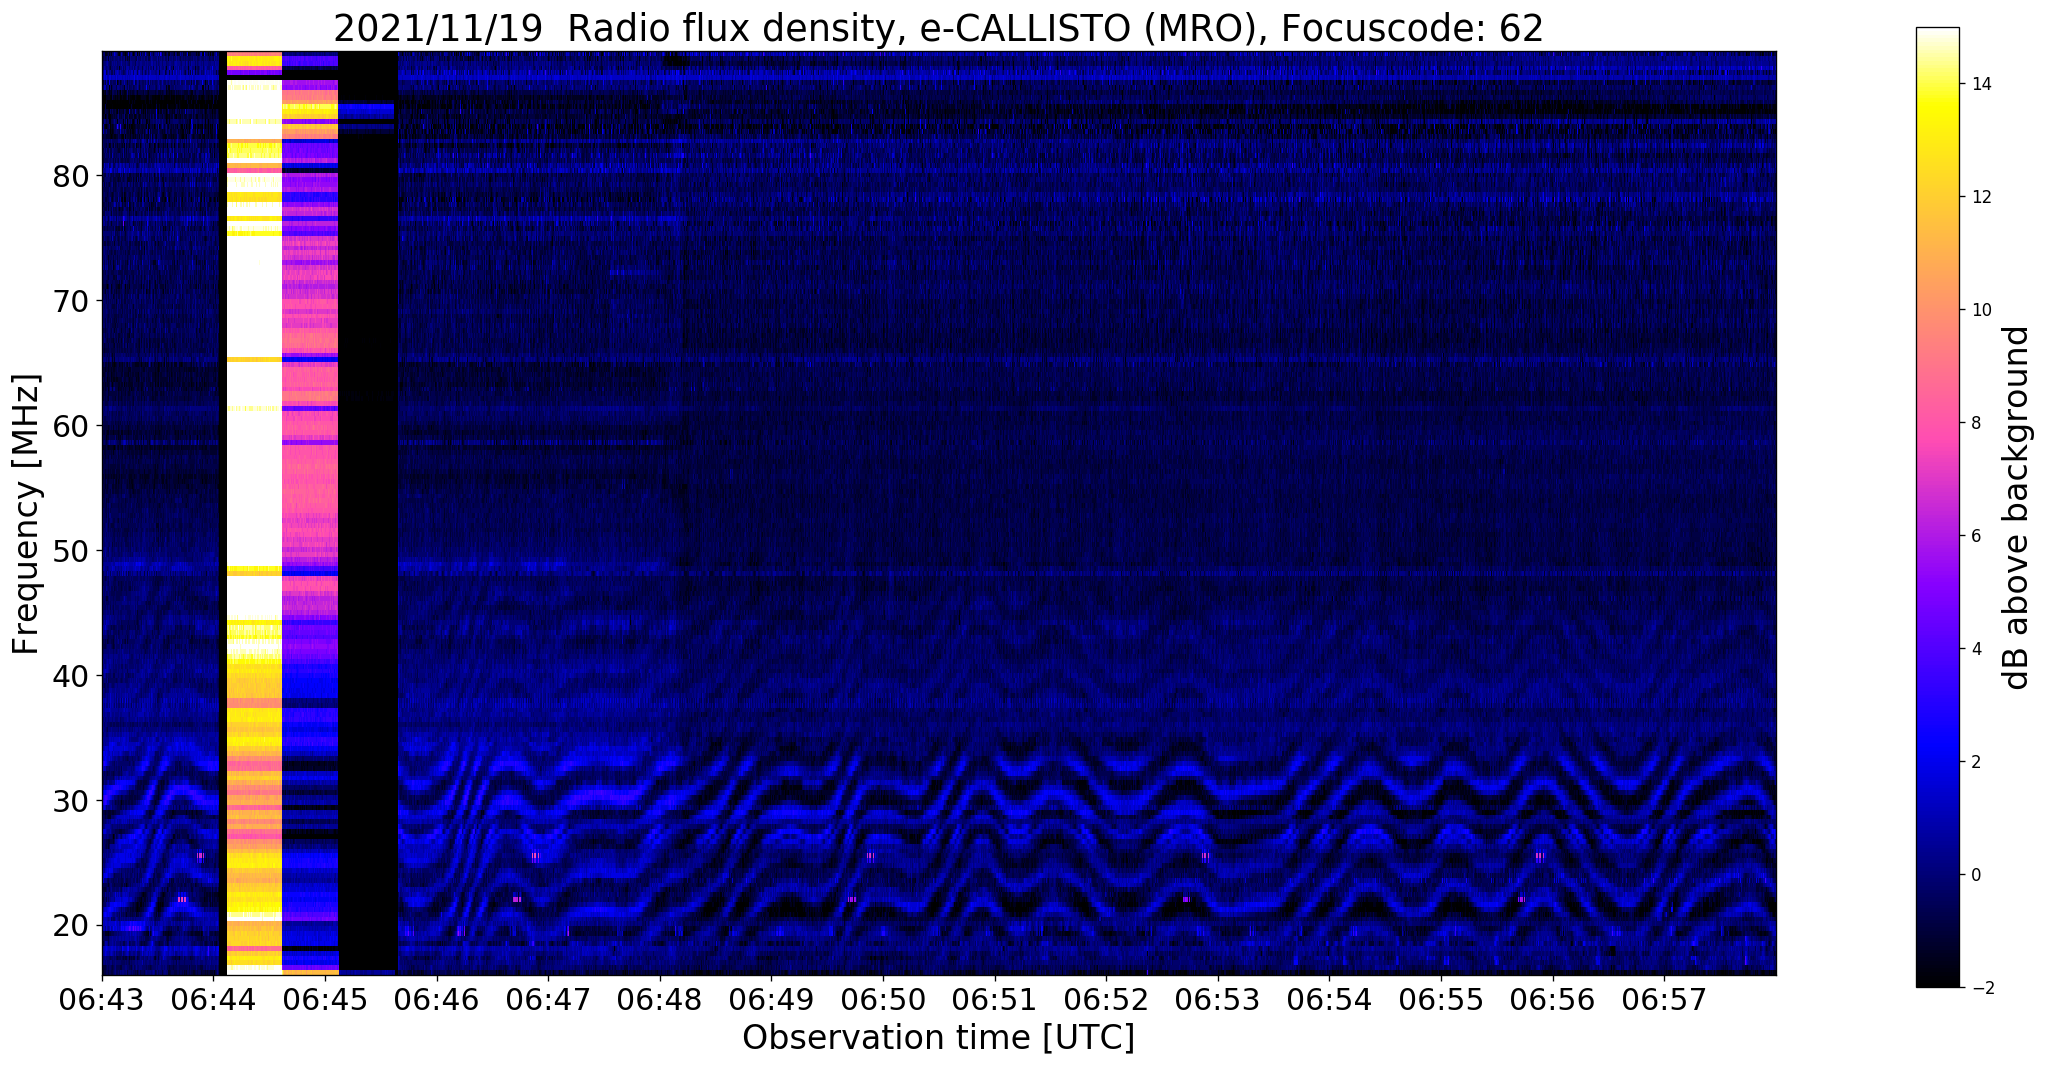Viewport: 2047px width, 1067px height.
Task: Click the 06:45 time tick label
Action: tap(325, 998)
